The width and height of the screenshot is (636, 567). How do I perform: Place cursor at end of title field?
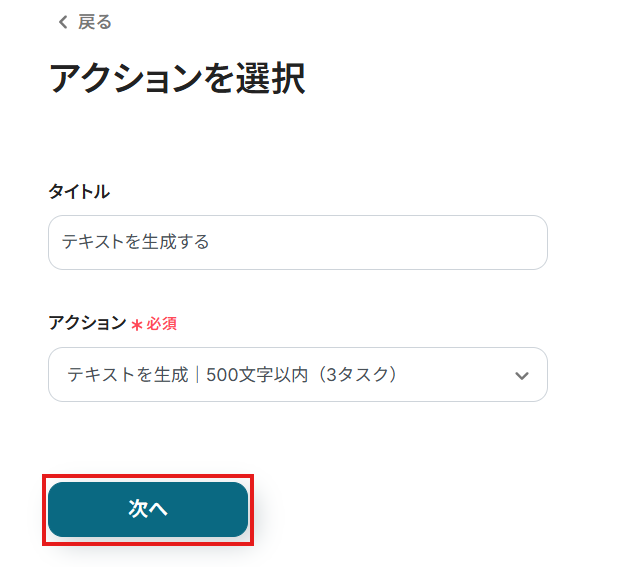tap(377, 242)
